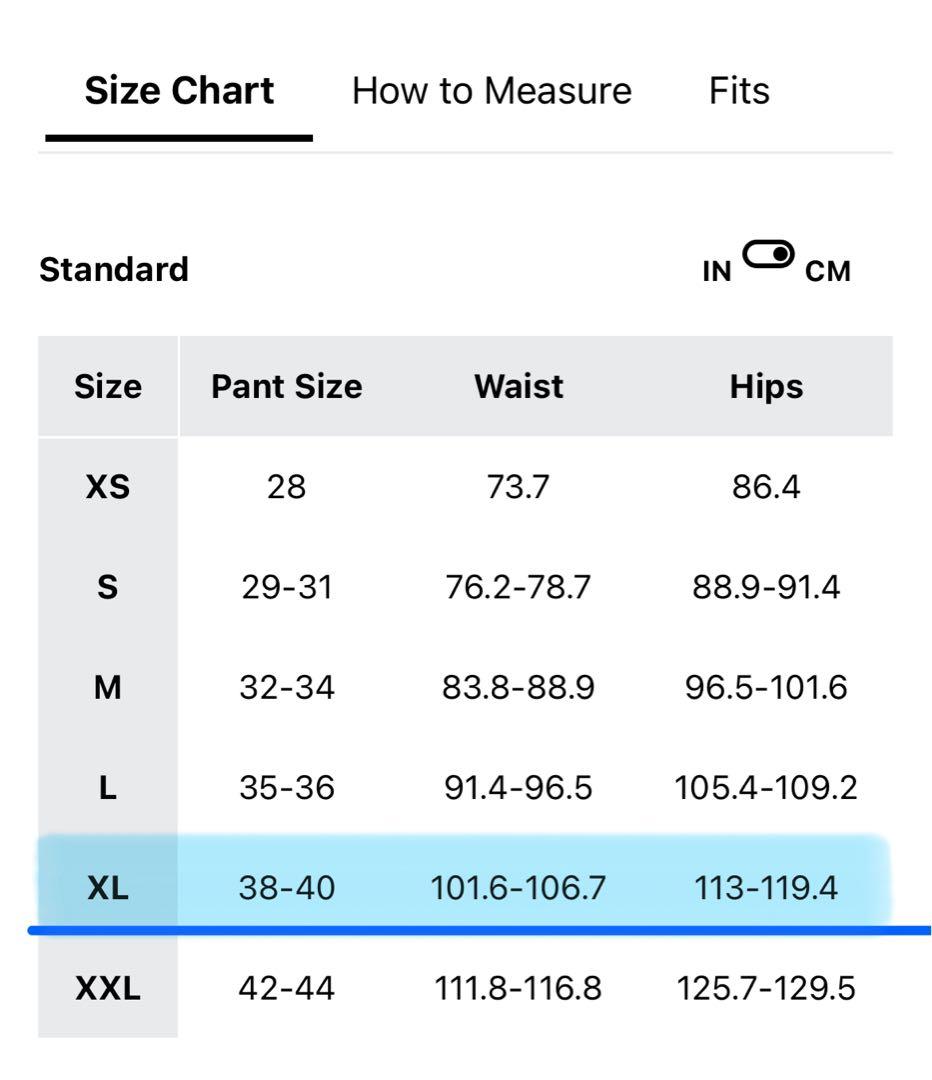Screen dimensions: 932x1080
Task: Click the M pant size 32-34
Action: [286, 688]
